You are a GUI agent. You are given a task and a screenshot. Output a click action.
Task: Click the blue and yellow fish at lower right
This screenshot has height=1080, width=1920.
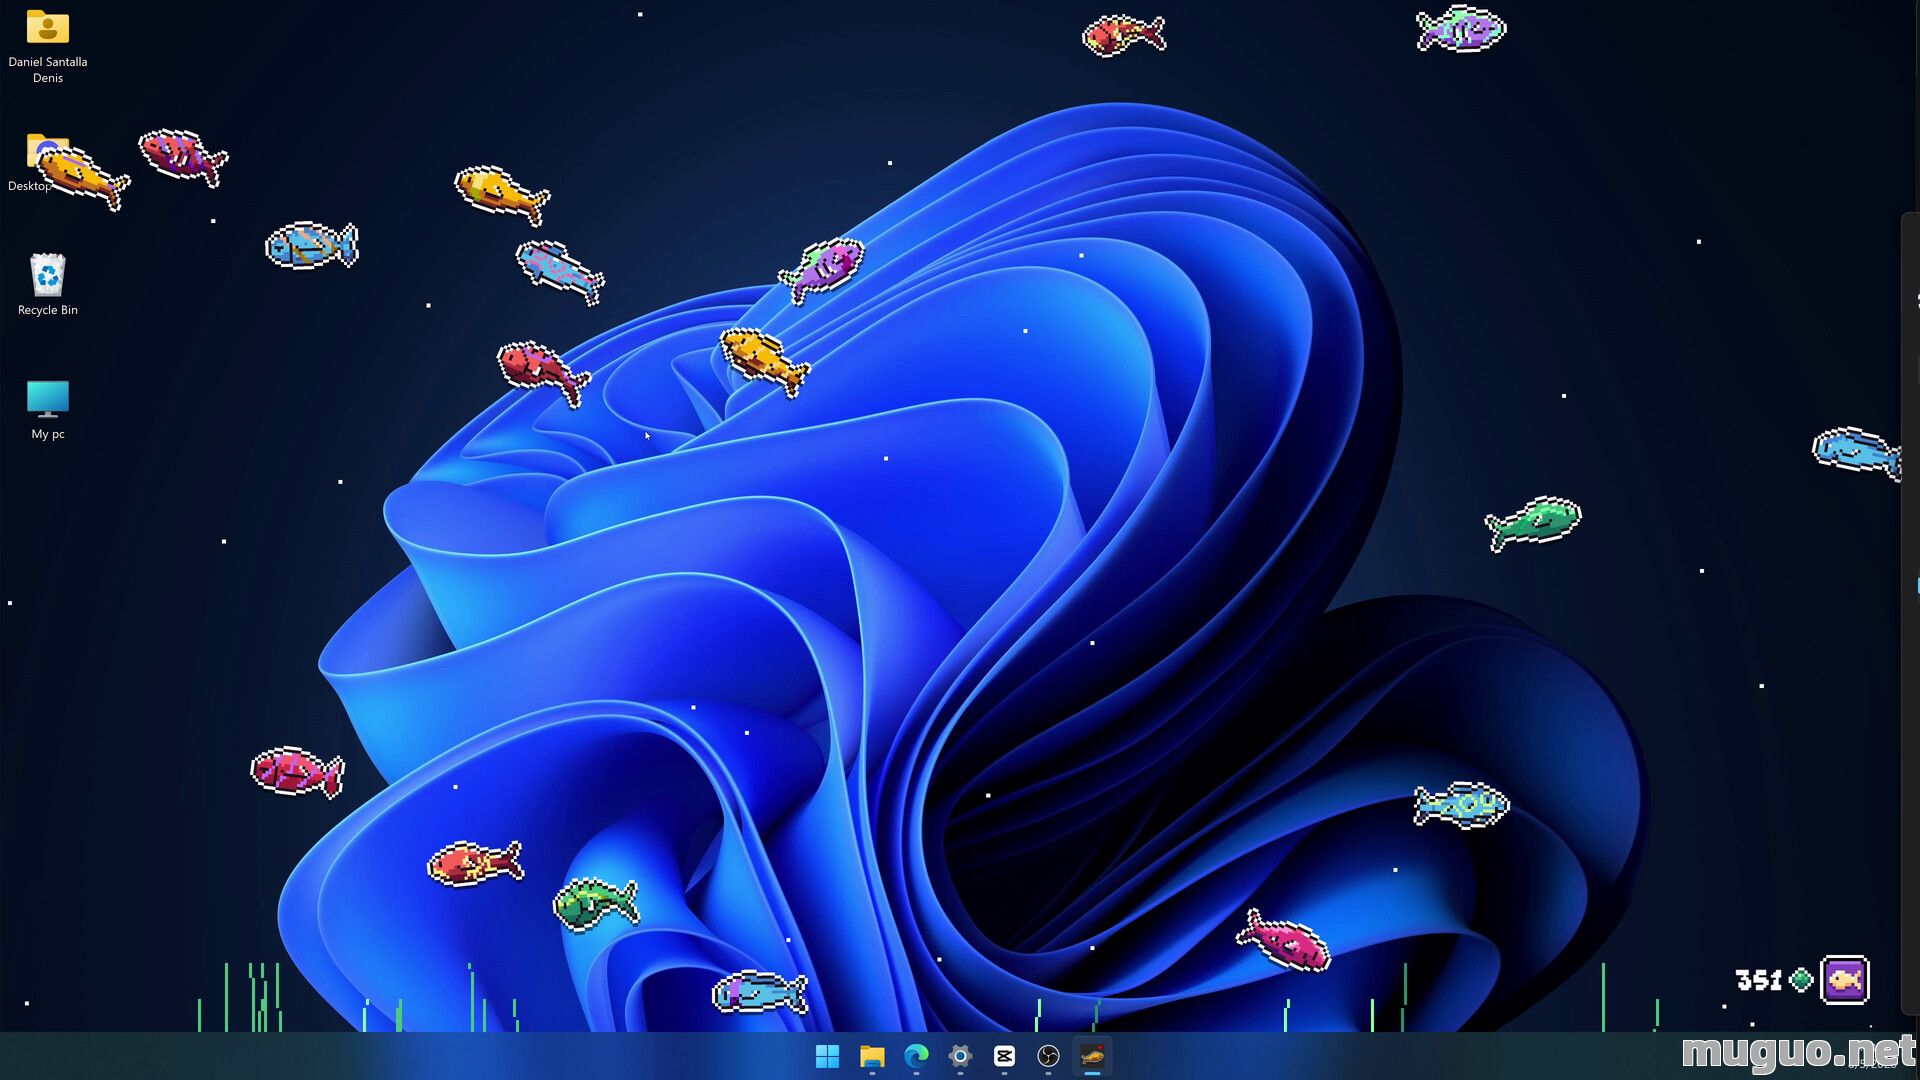click(x=1462, y=805)
